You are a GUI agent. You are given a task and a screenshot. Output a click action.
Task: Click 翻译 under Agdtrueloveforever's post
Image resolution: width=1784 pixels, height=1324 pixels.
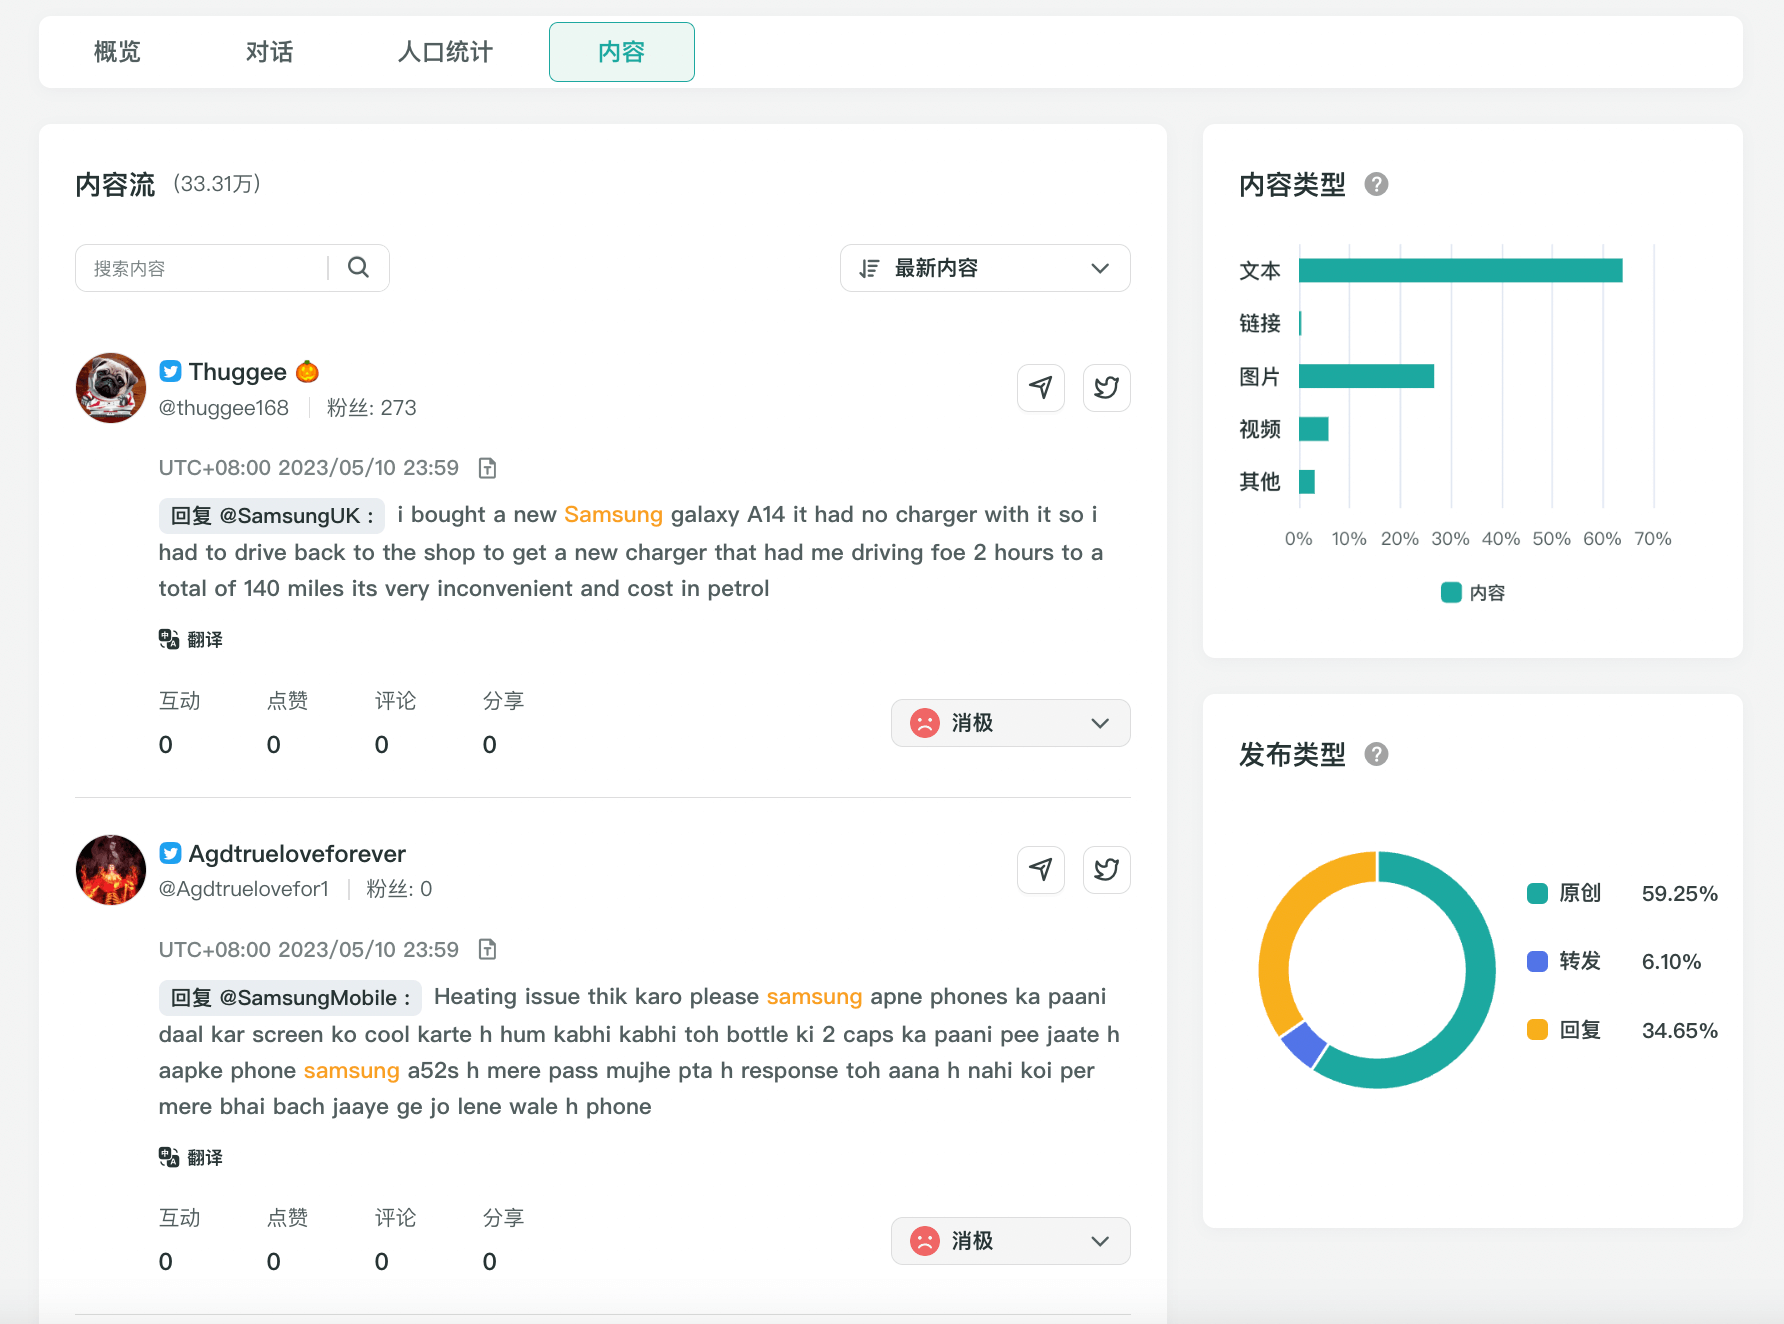[x=191, y=1157]
